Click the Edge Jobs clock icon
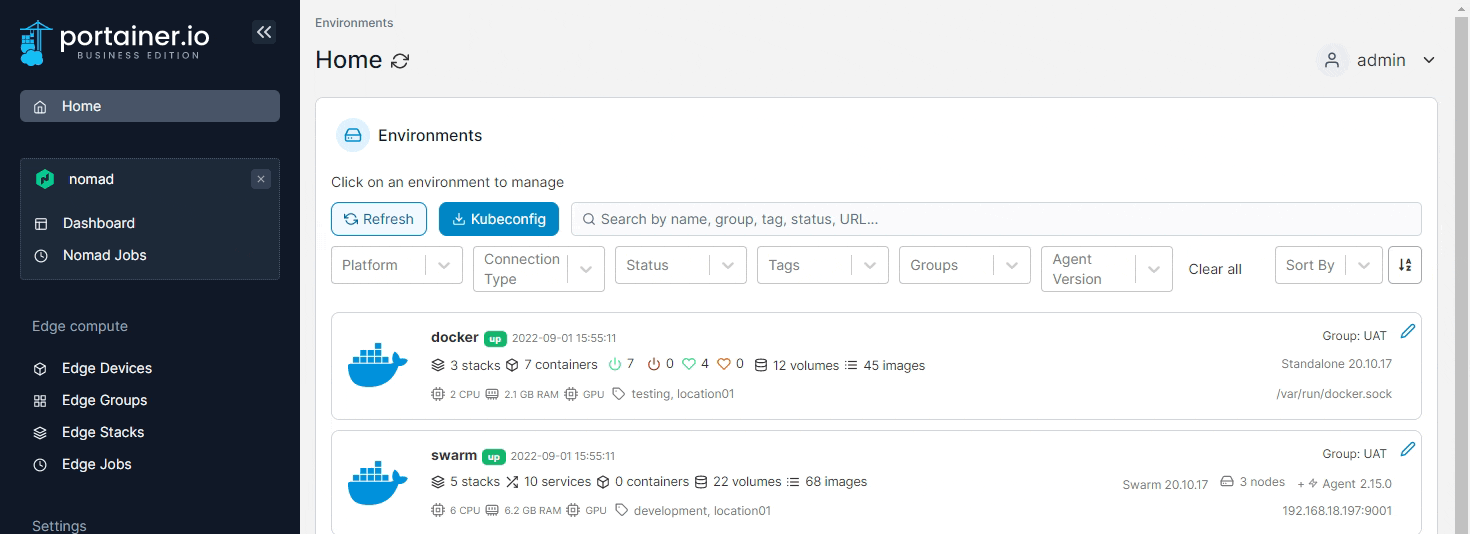 point(40,464)
